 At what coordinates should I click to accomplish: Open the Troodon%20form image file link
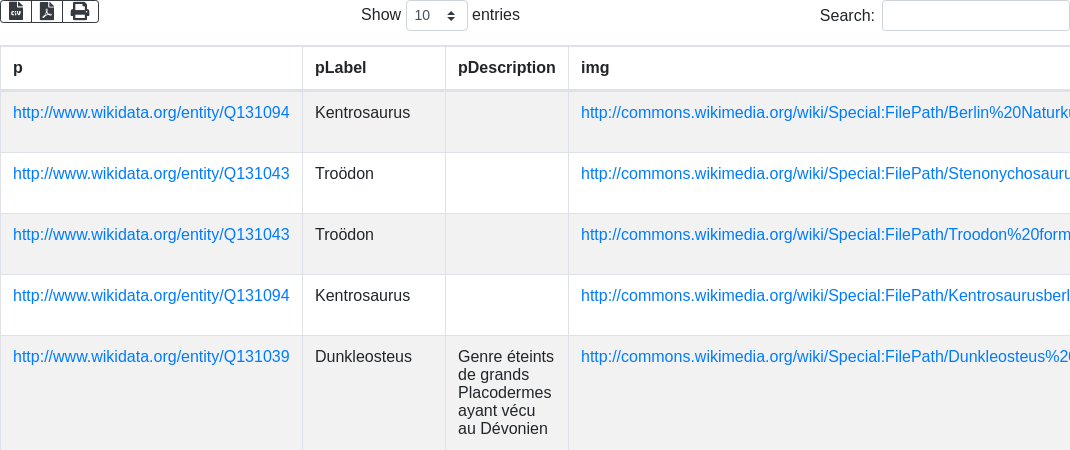click(825, 235)
